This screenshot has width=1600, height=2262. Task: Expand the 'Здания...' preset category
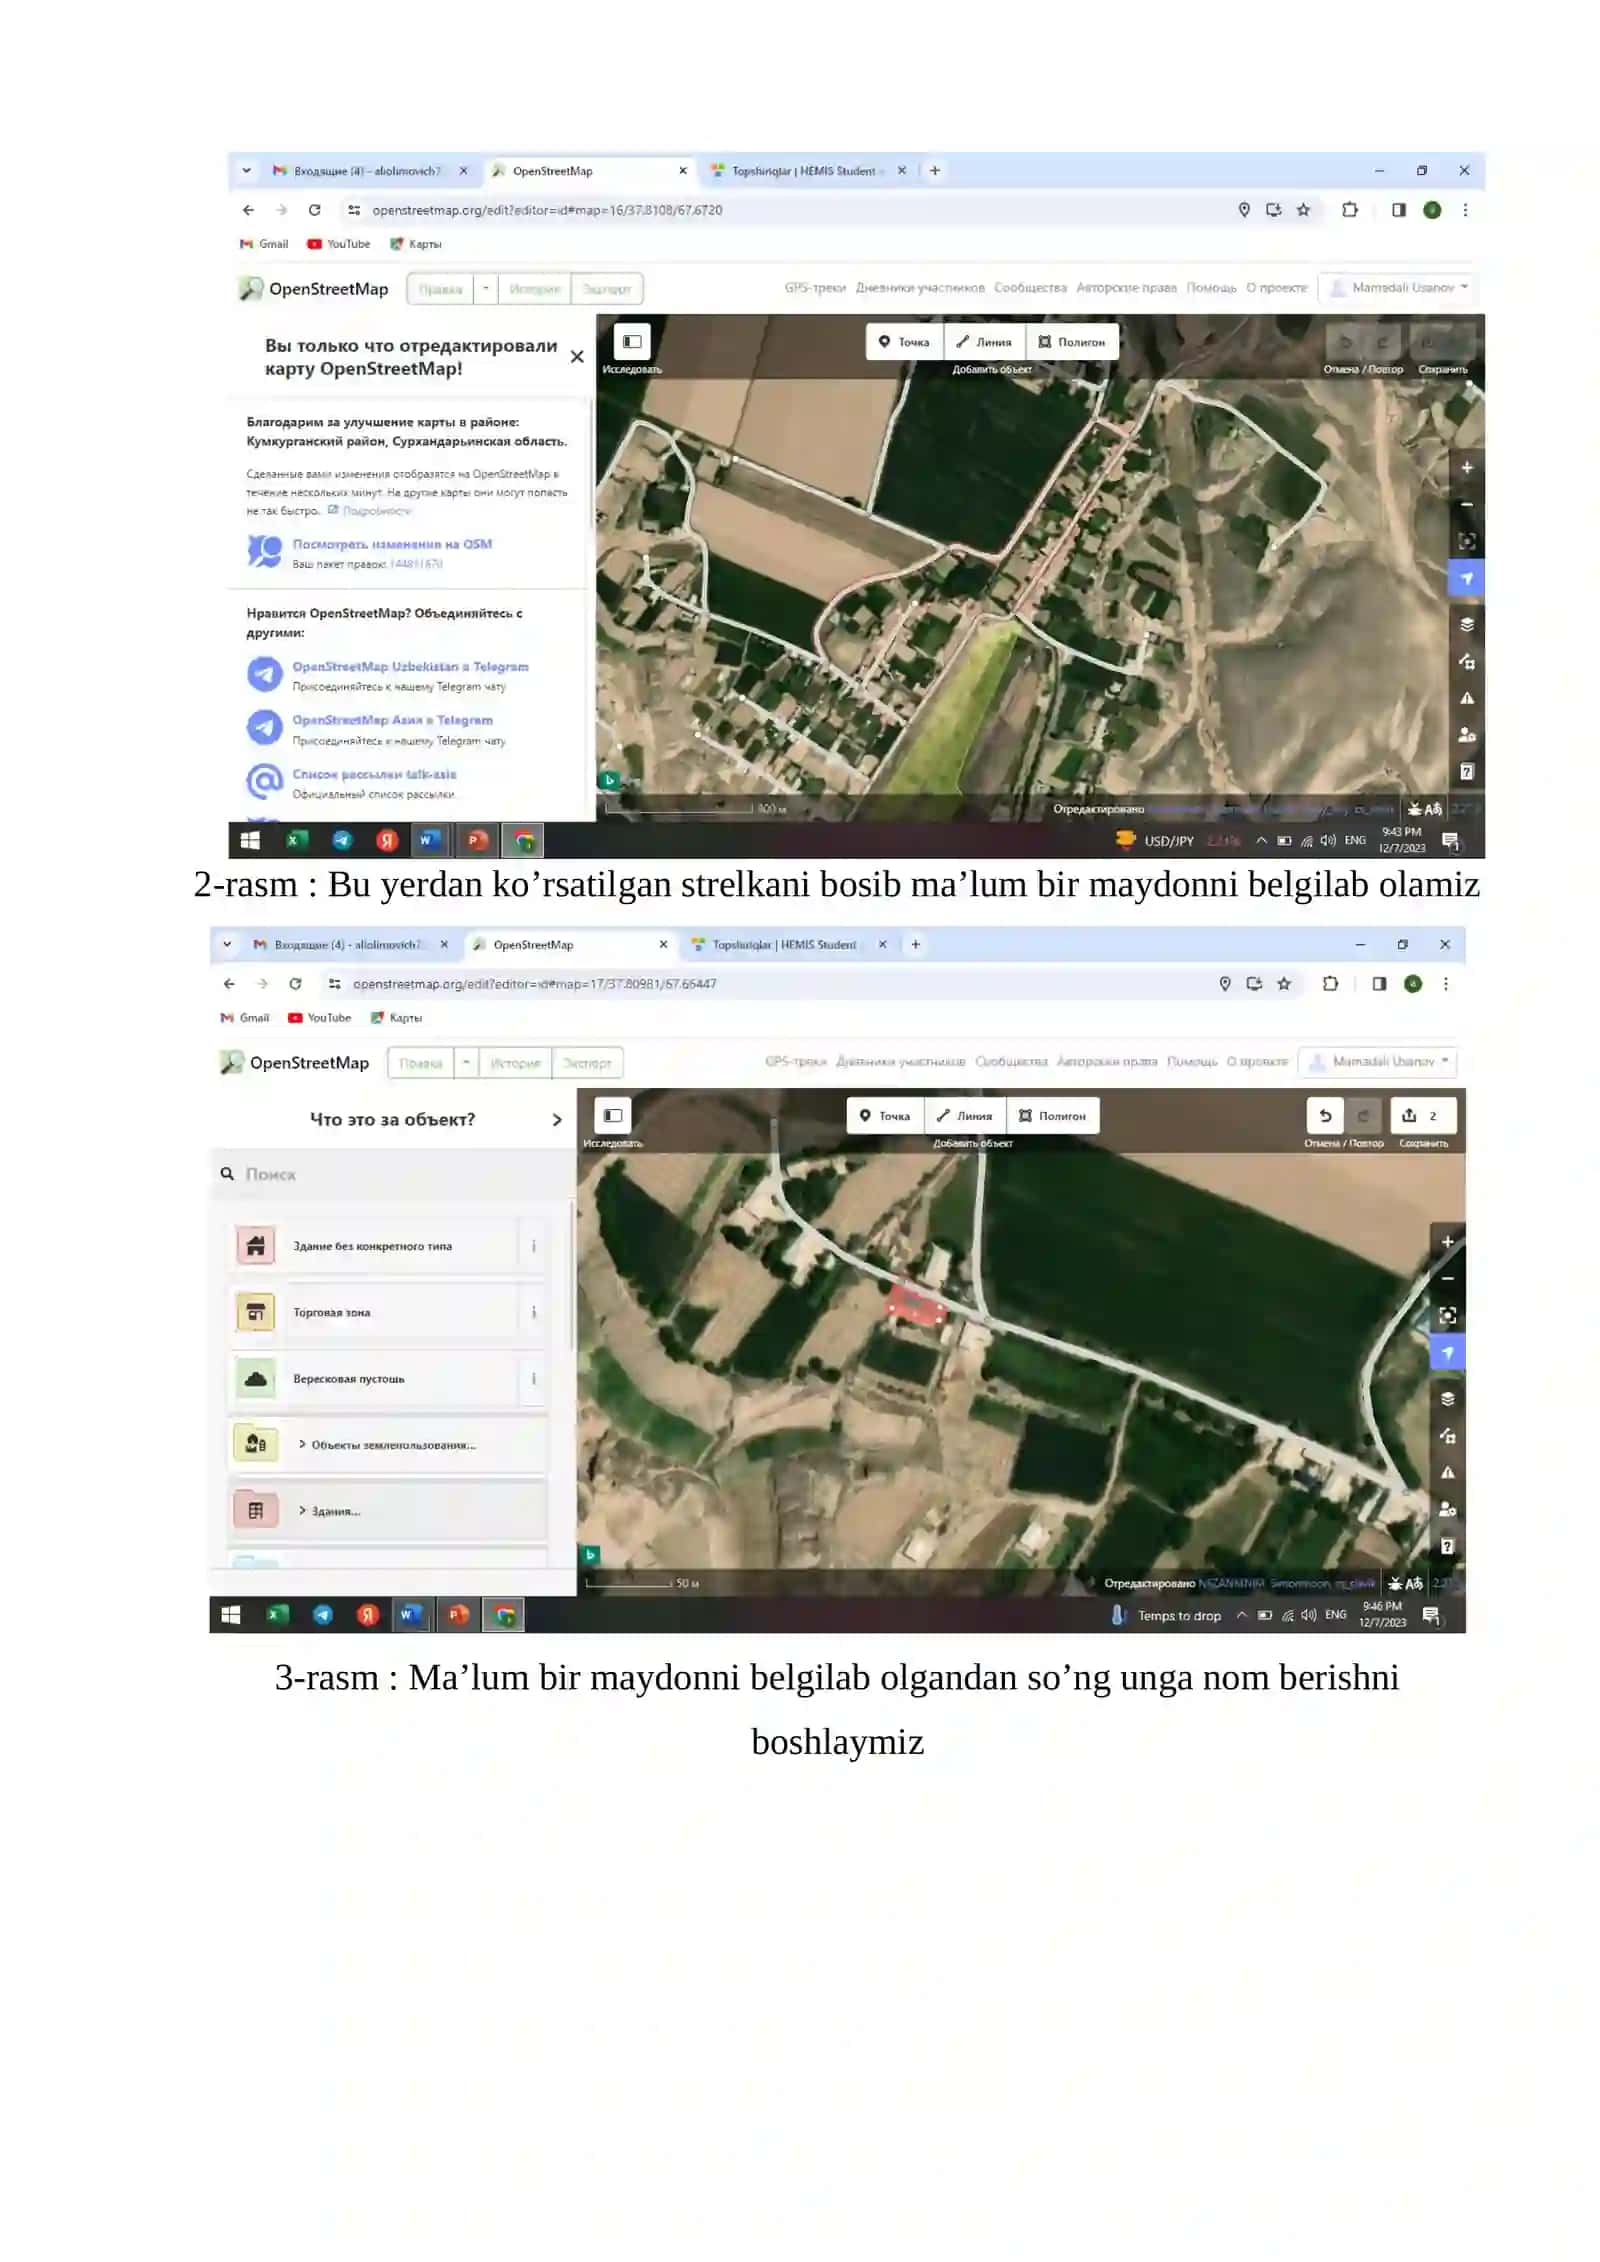(x=388, y=1510)
